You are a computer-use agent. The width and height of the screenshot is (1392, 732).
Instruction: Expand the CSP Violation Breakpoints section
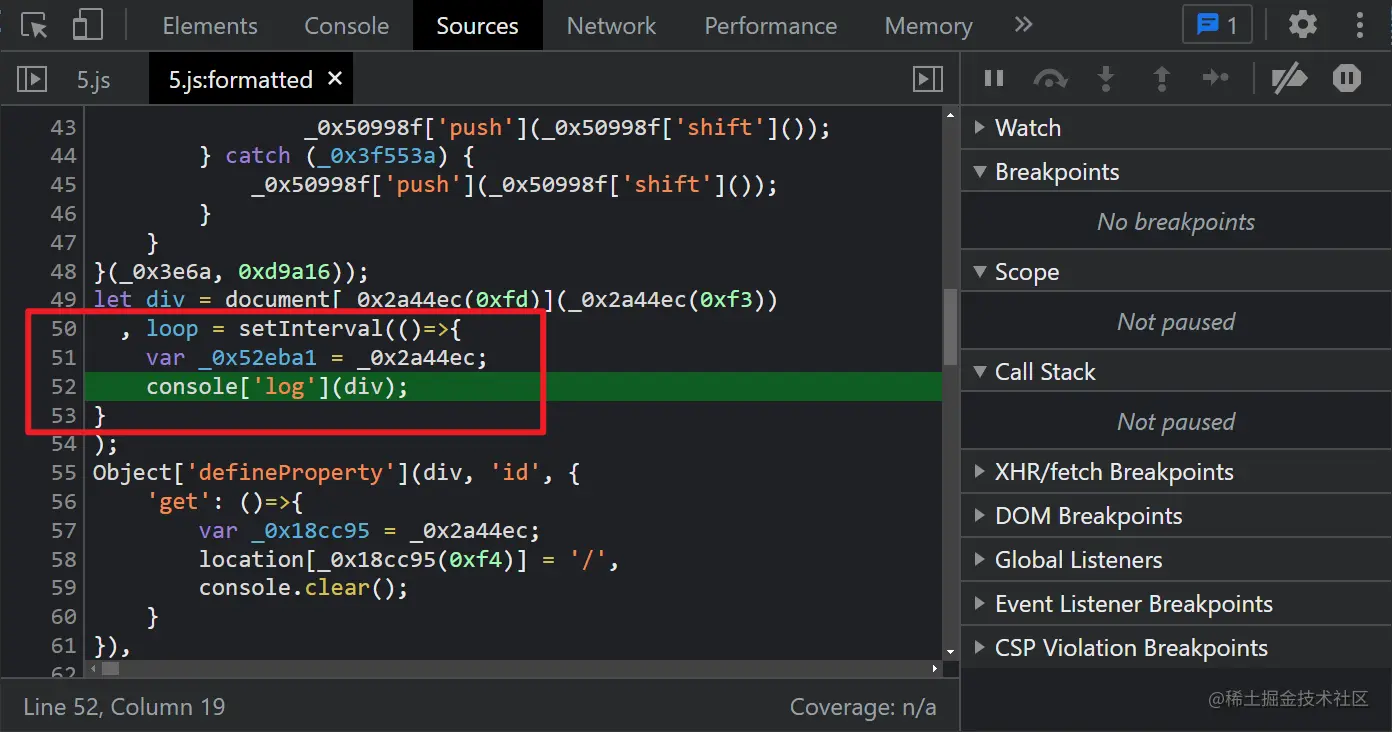pyautogui.click(x=1176, y=648)
